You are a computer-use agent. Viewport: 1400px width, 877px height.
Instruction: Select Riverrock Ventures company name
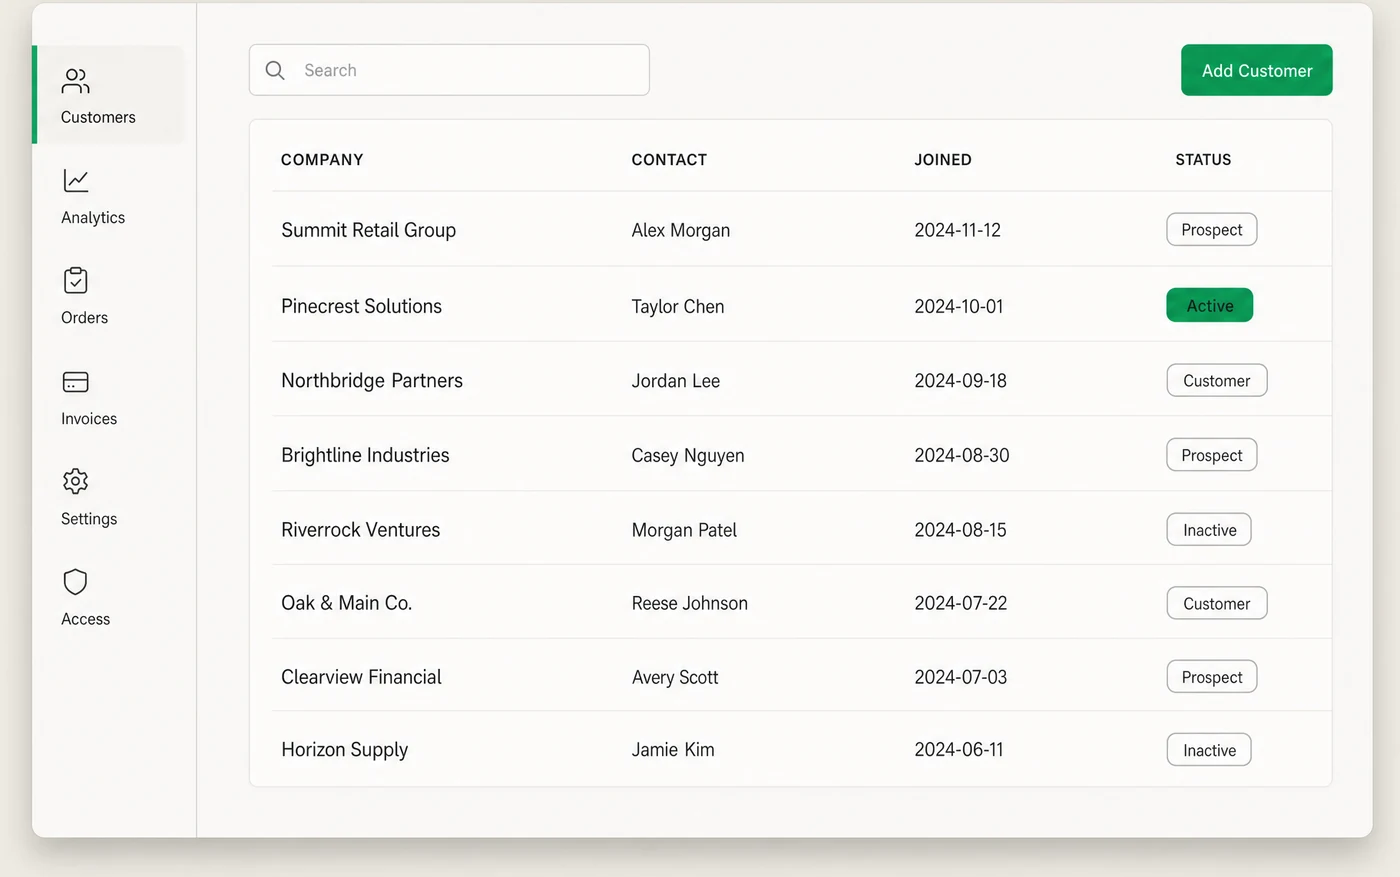pos(360,530)
